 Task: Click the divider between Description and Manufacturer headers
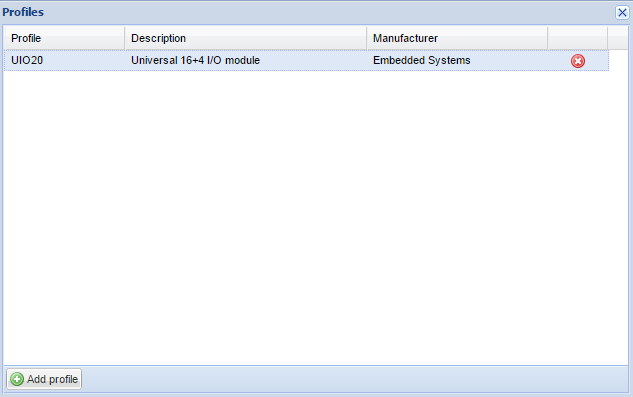point(367,38)
